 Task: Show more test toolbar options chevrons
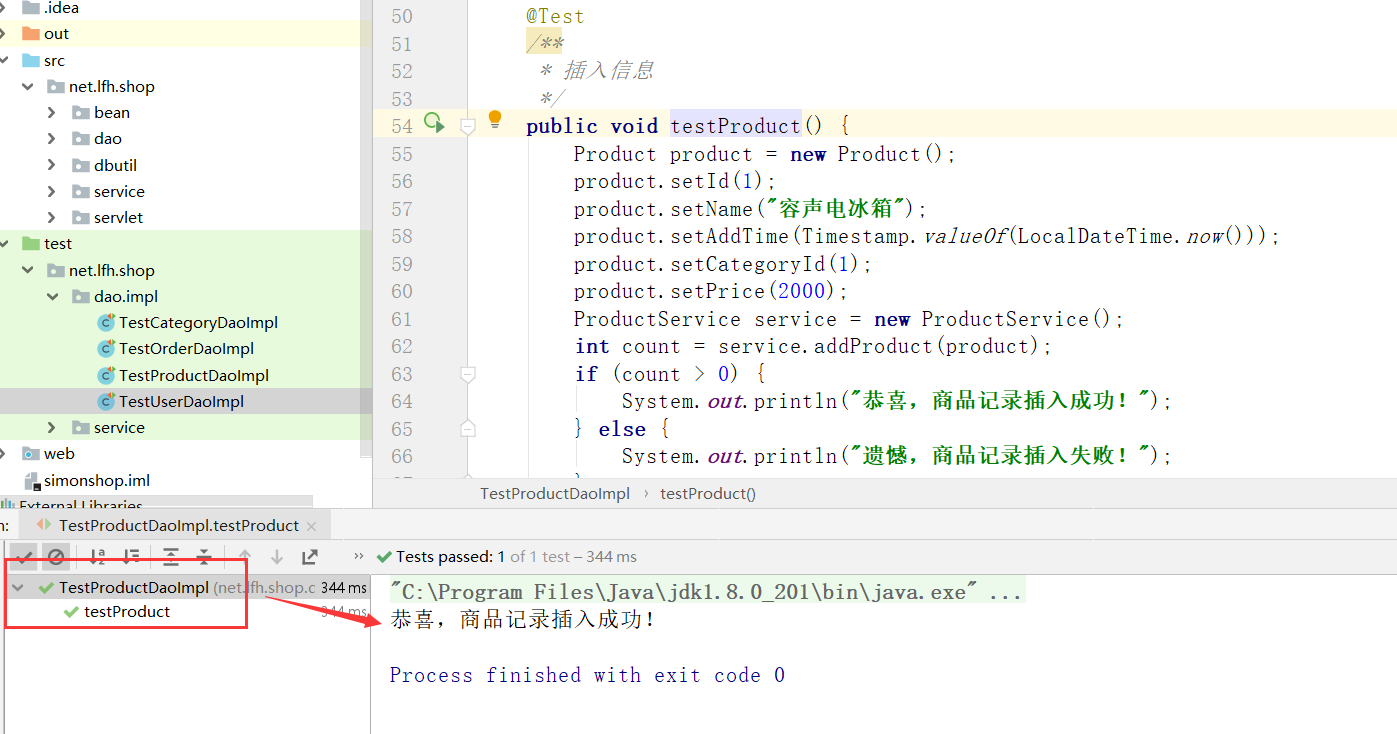pyautogui.click(x=359, y=557)
